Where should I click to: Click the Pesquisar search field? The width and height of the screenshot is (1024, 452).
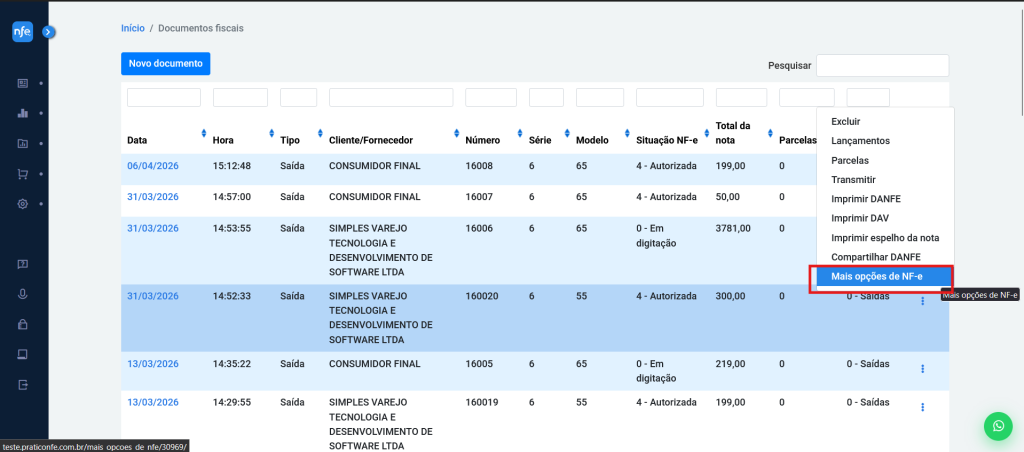882,66
